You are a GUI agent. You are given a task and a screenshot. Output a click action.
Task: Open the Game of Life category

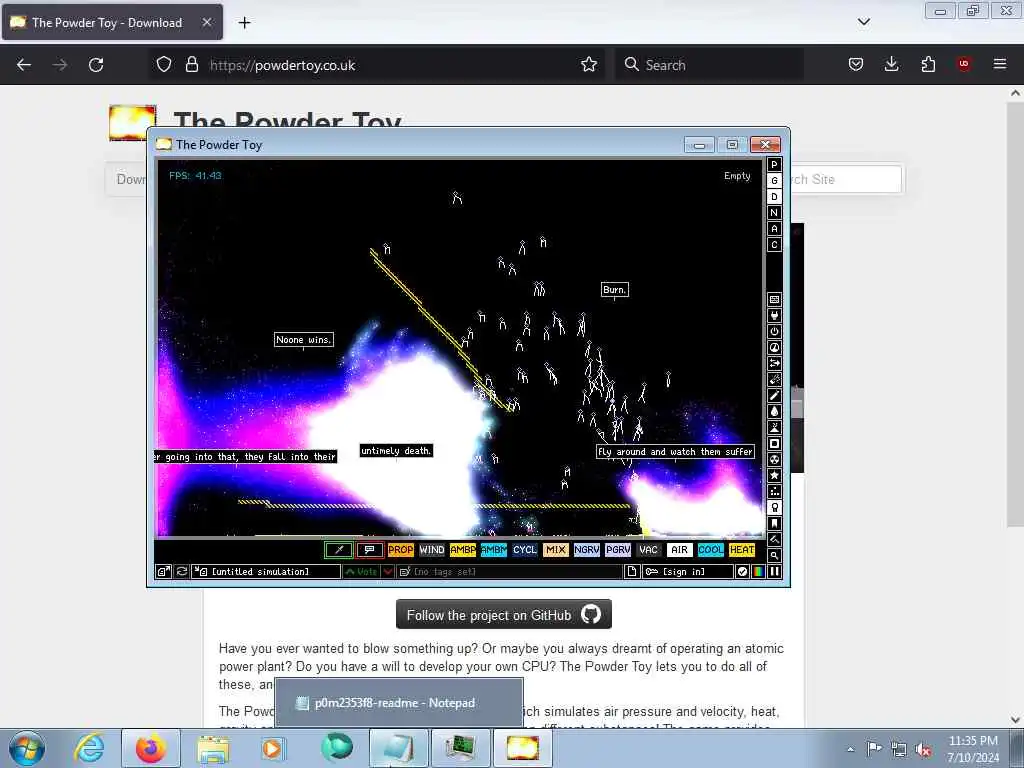775,492
